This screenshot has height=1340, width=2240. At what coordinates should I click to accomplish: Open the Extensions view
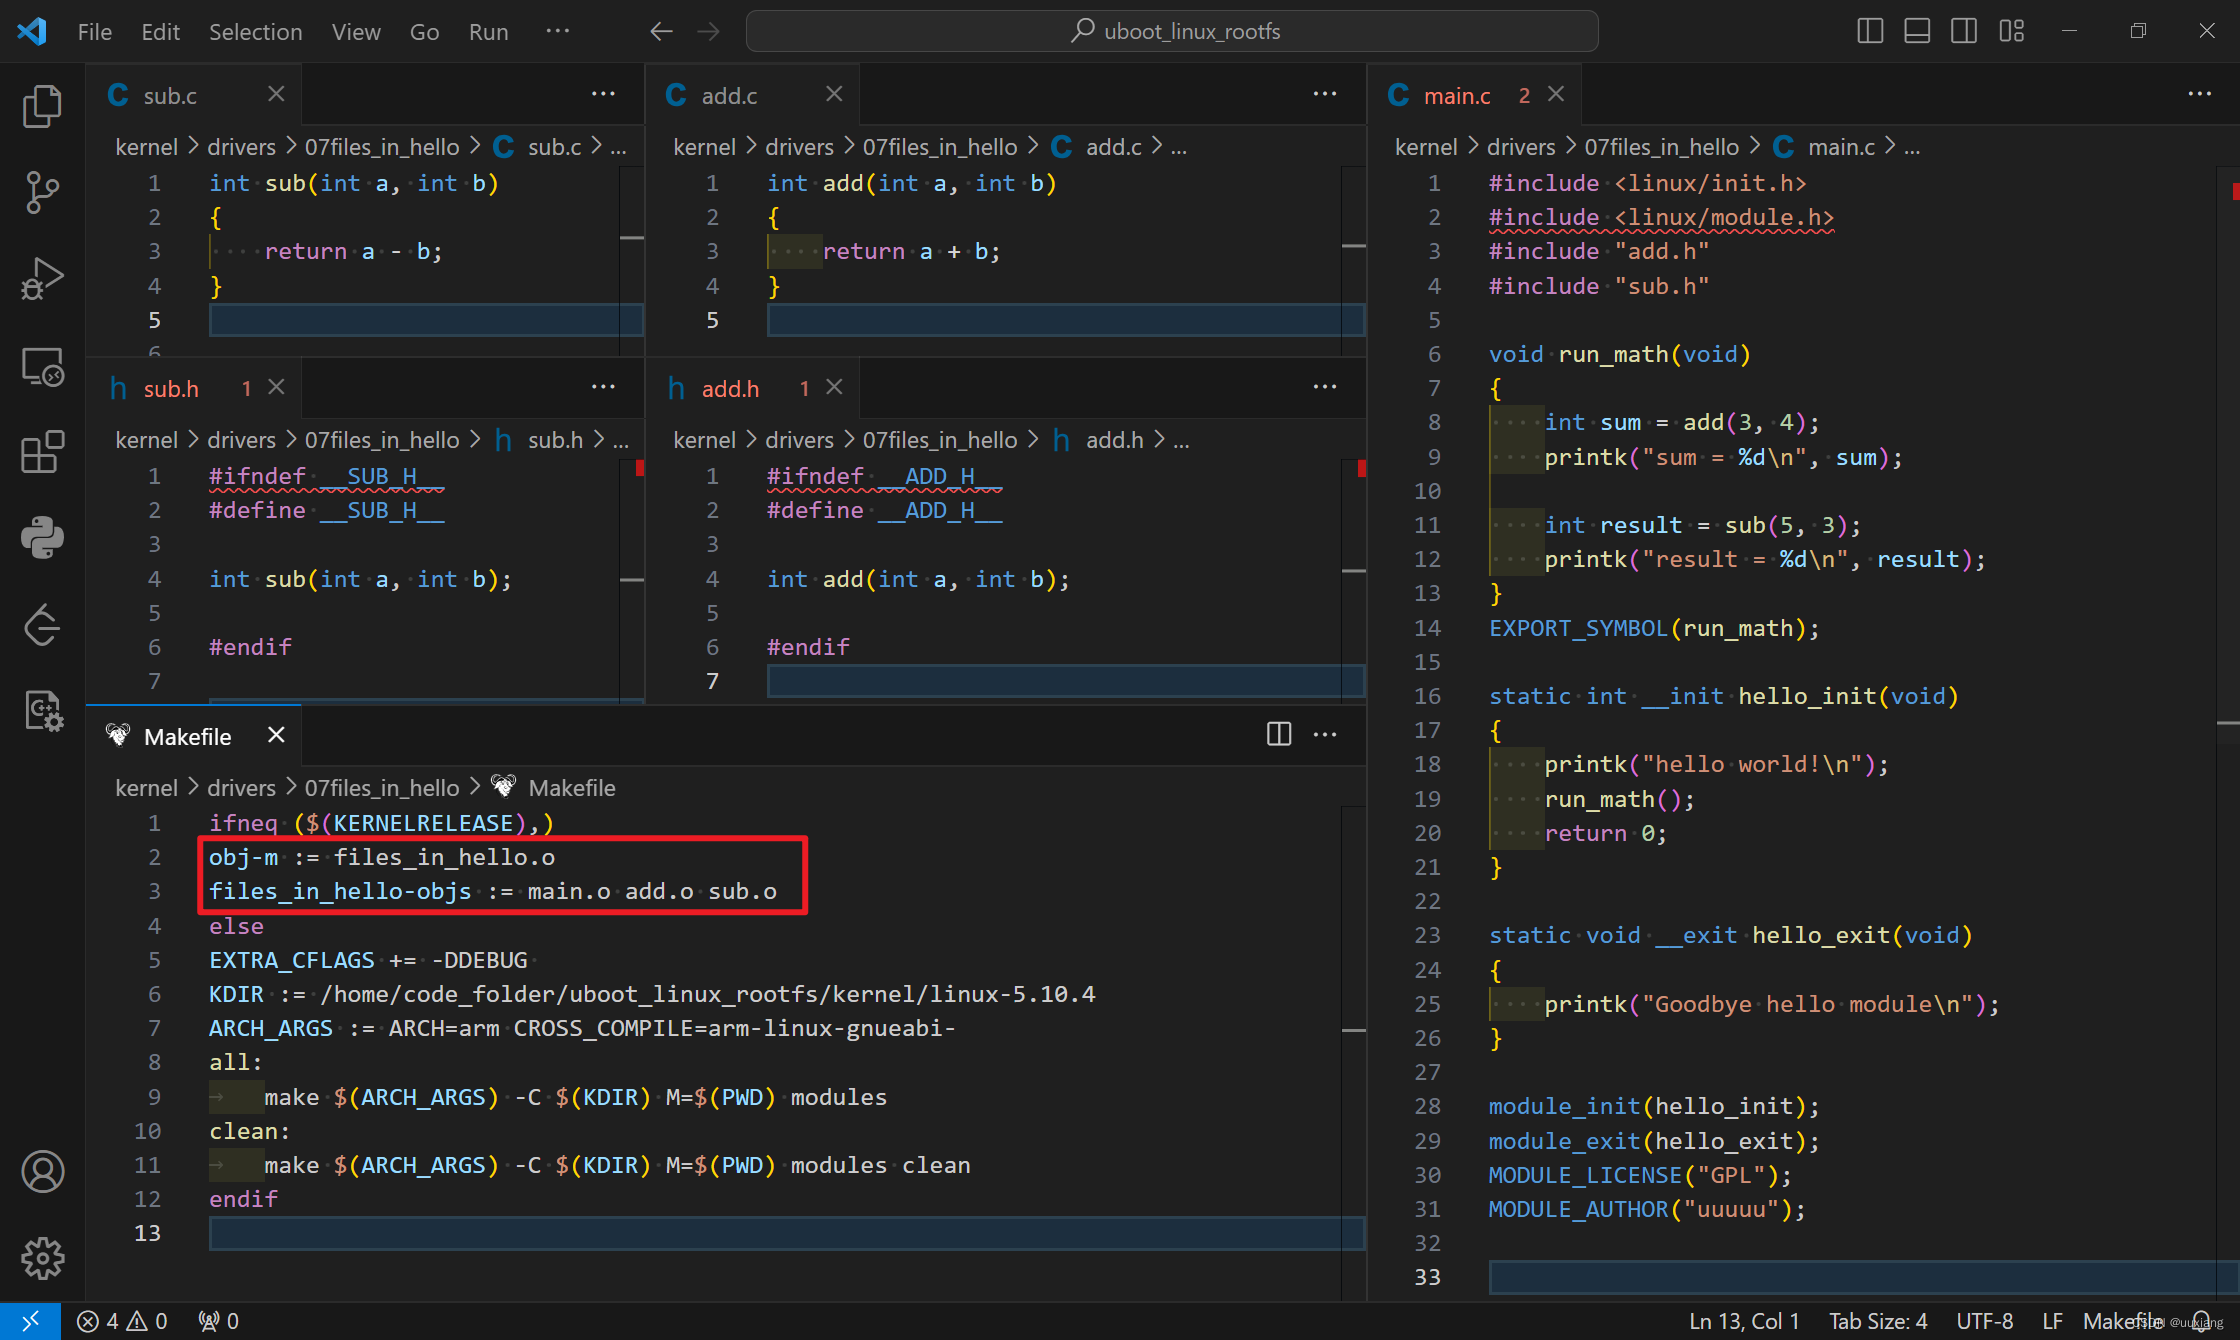(x=42, y=452)
